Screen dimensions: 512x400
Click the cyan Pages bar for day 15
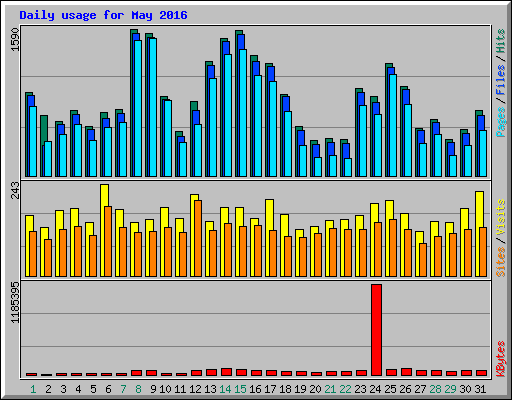(243, 113)
